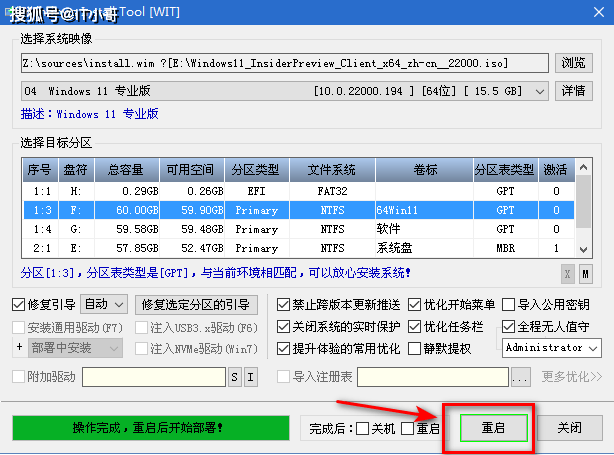Click the I button beside driver field
The width and height of the screenshot is (614, 455).
pos(251,377)
